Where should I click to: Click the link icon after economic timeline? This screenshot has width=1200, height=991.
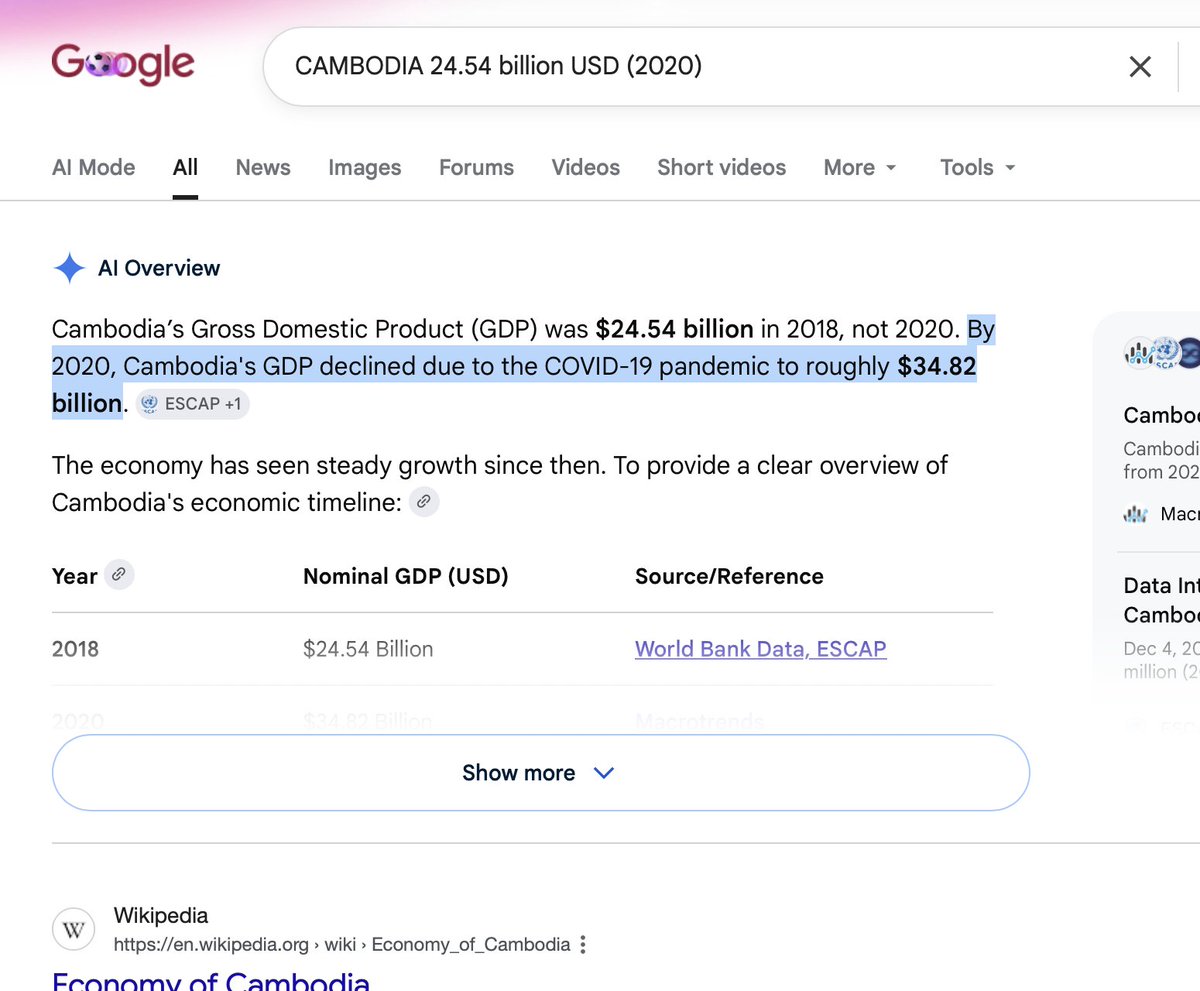pyautogui.click(x=424, y=502)
